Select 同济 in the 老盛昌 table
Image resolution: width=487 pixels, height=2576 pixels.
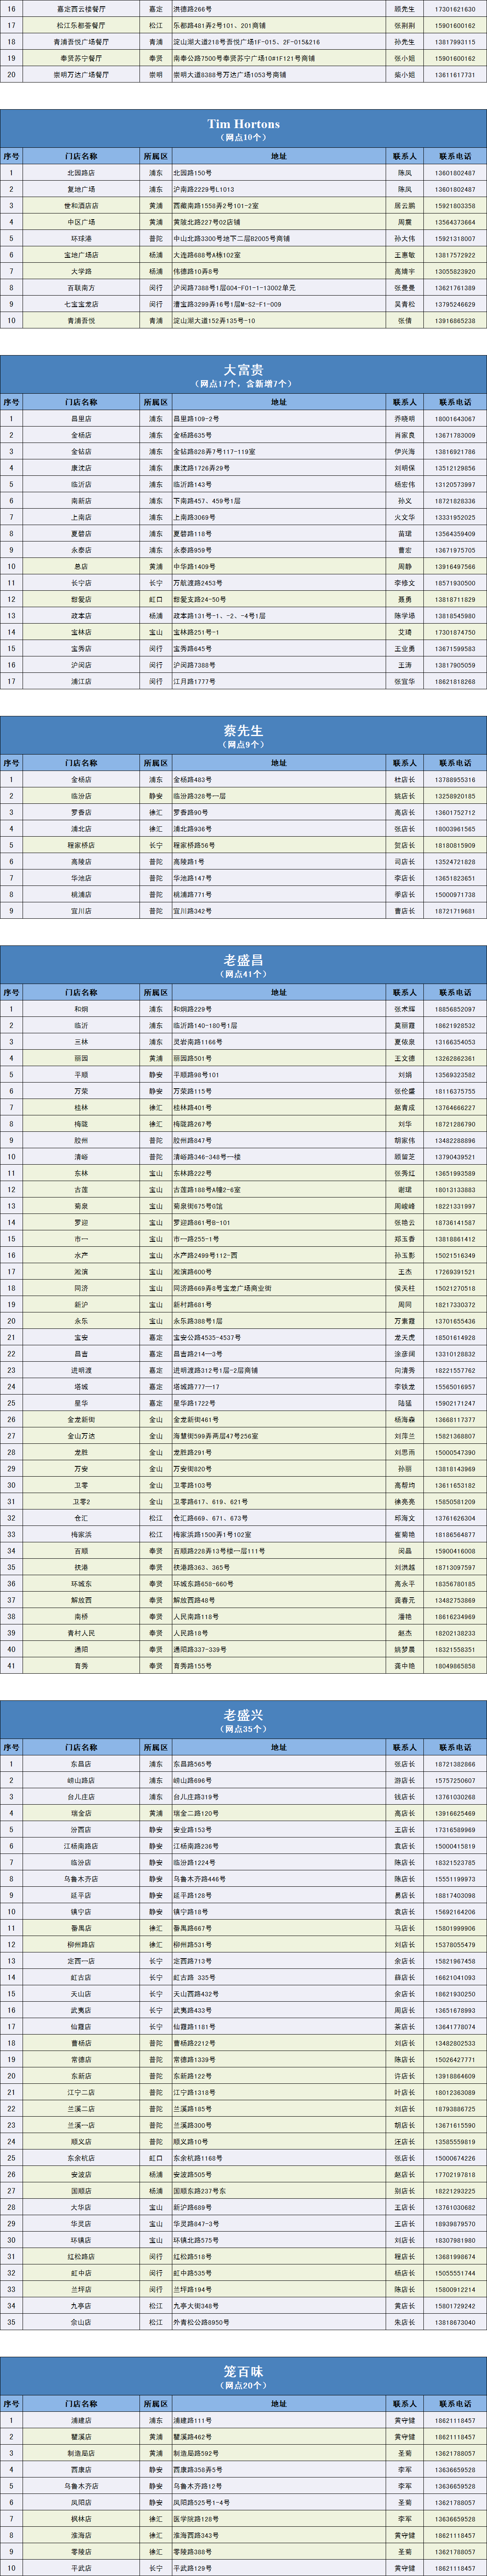pos(81,1288)
